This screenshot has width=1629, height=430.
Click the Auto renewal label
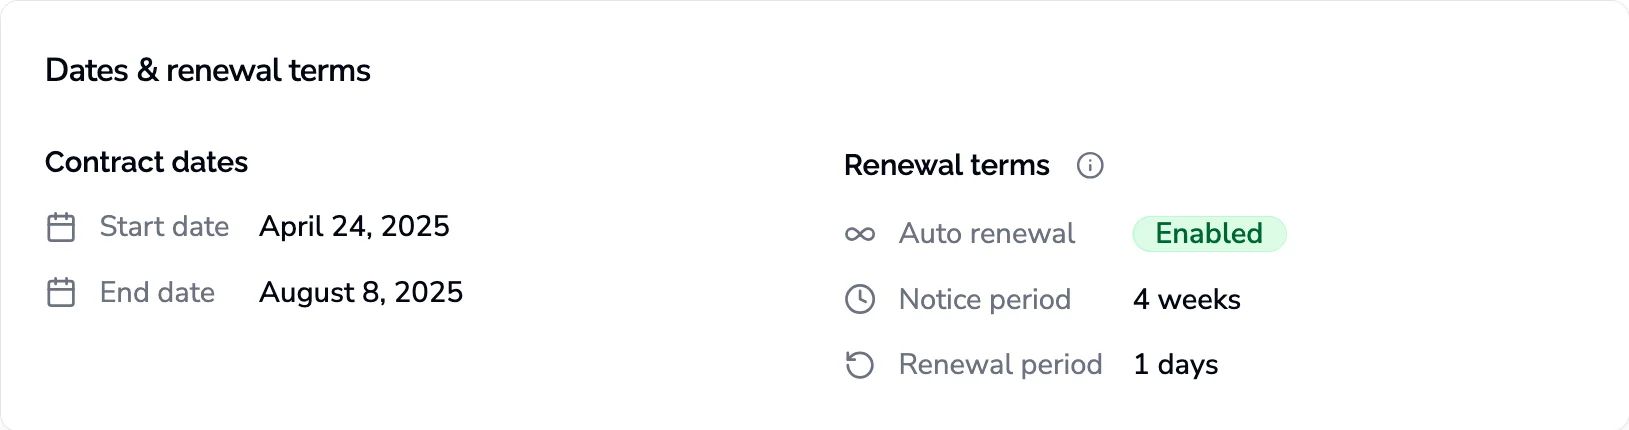point(986,234)
